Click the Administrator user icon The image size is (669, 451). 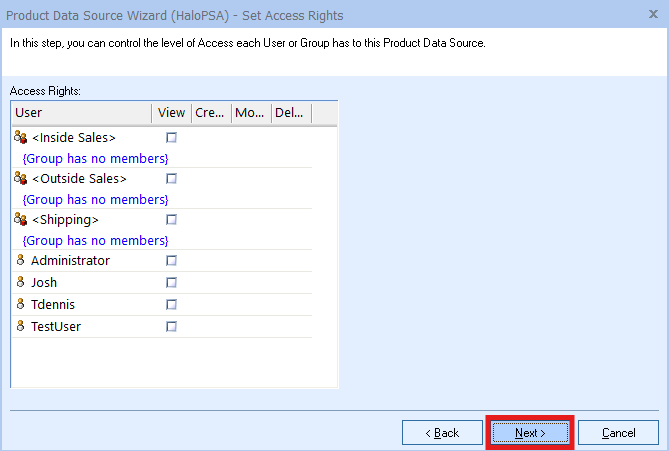pos(21,261)
